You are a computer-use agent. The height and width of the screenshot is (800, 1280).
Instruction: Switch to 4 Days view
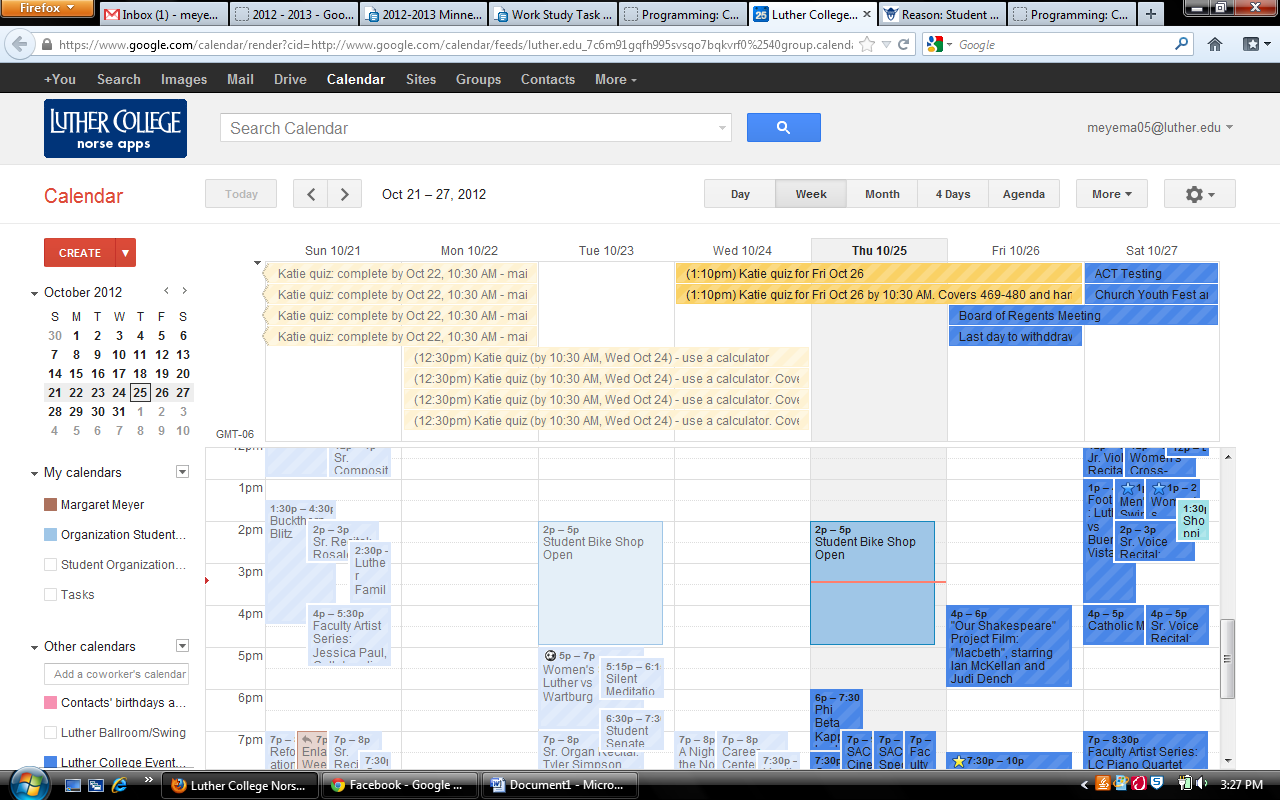pyautogui.click(x=953, y=194)
